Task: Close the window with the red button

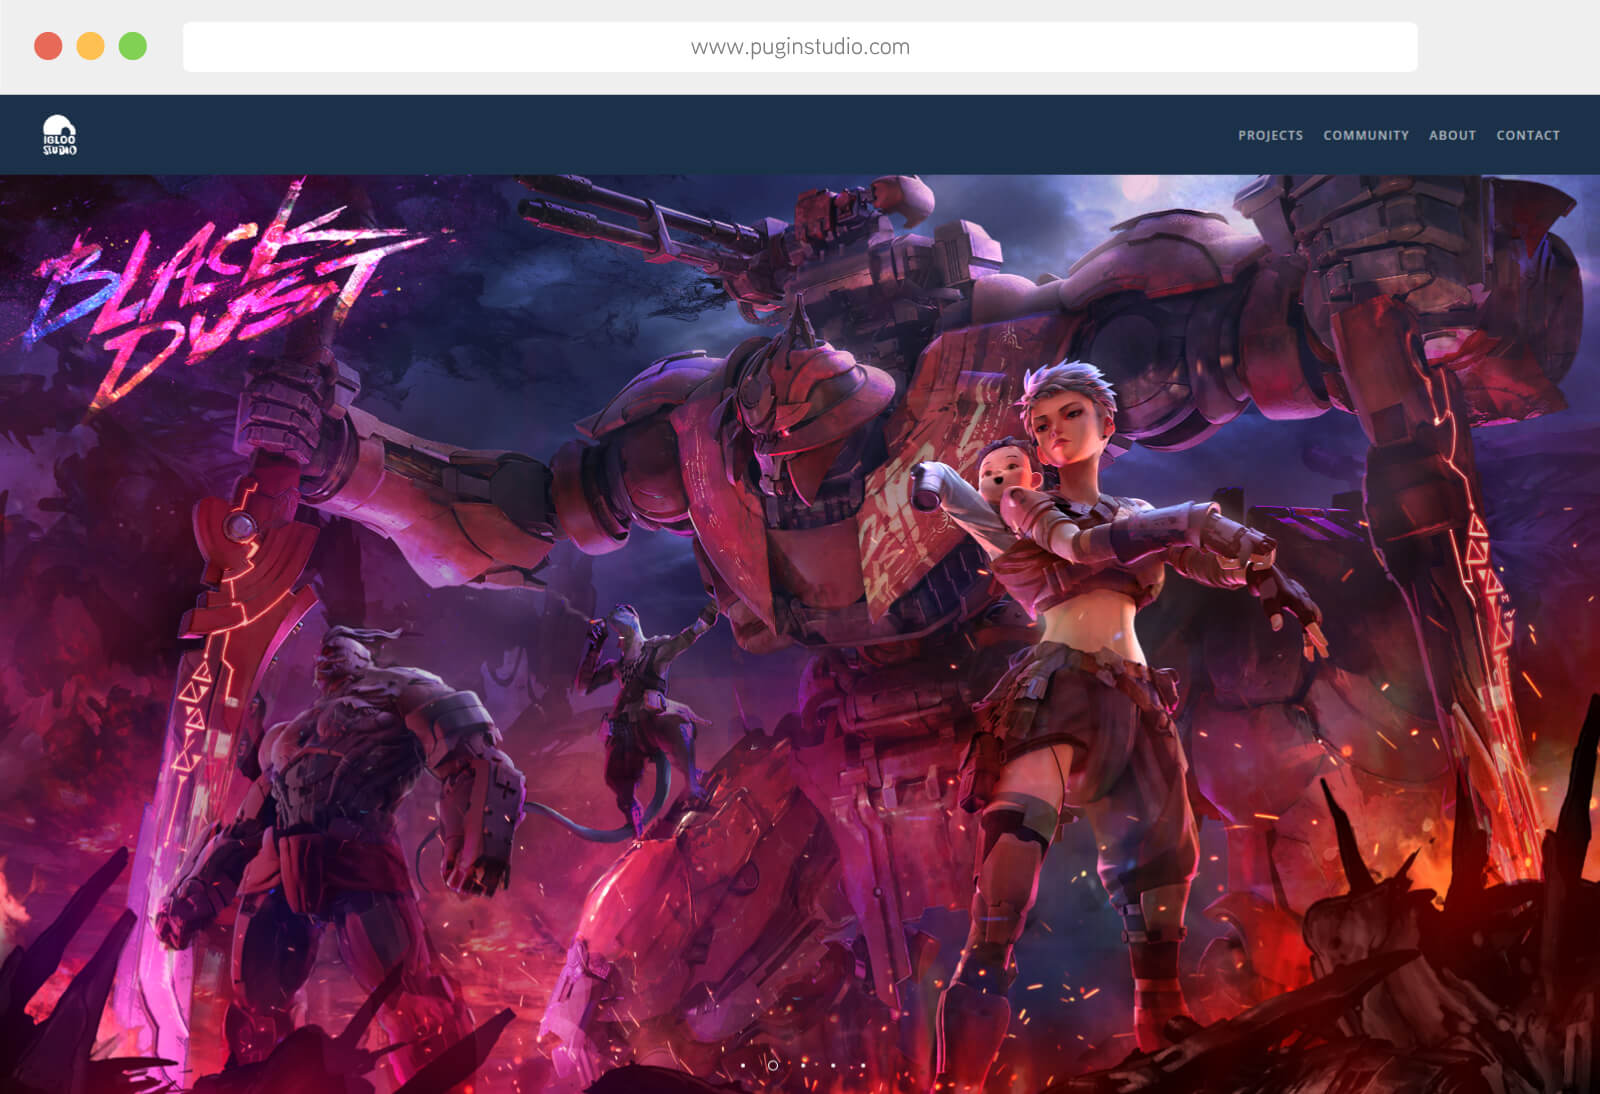Action: (48, 46)
